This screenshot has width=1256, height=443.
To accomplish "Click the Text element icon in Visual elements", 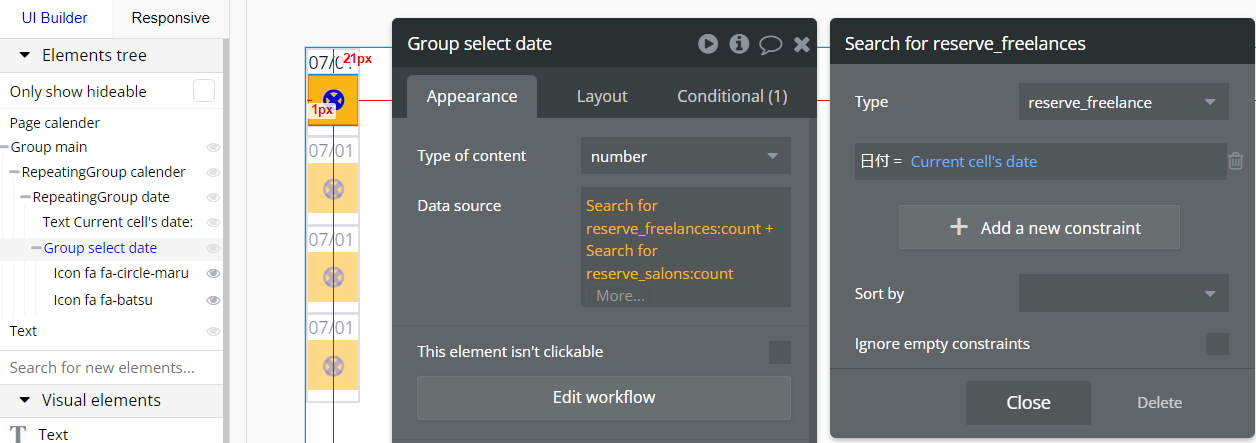I will pos(17,434).
